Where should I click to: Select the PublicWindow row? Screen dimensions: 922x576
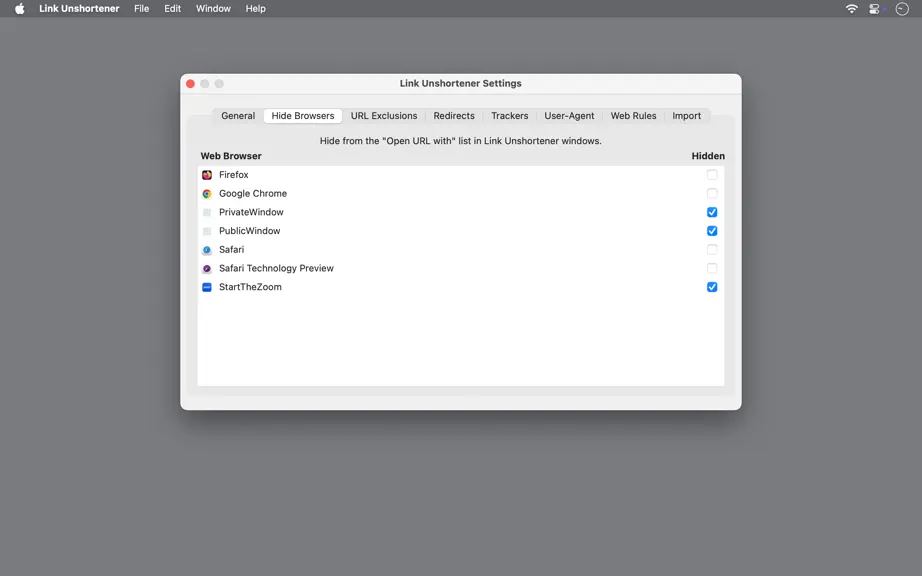461,231
